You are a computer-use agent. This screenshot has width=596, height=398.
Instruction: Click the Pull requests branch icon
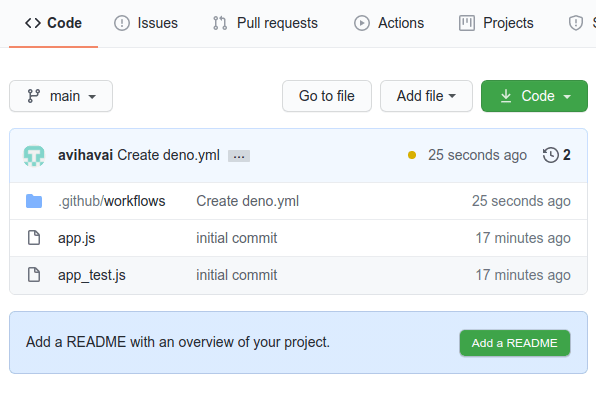220,23
